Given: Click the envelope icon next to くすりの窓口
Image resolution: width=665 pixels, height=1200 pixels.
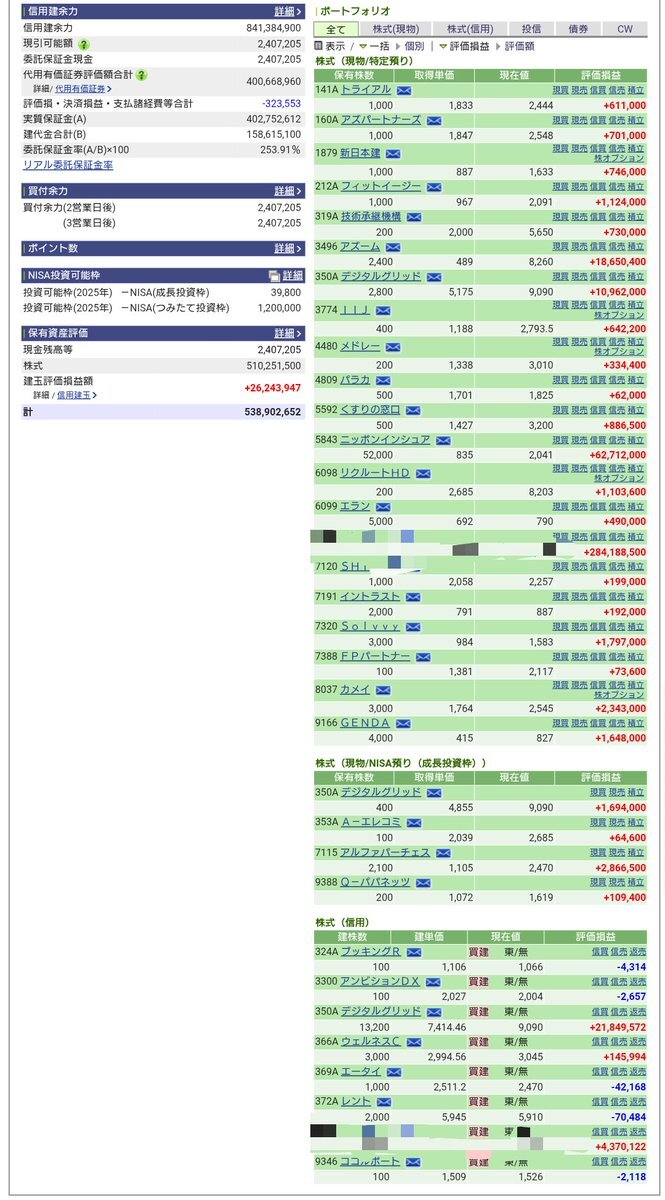Looking at the screenshot, I should (414, 410).
